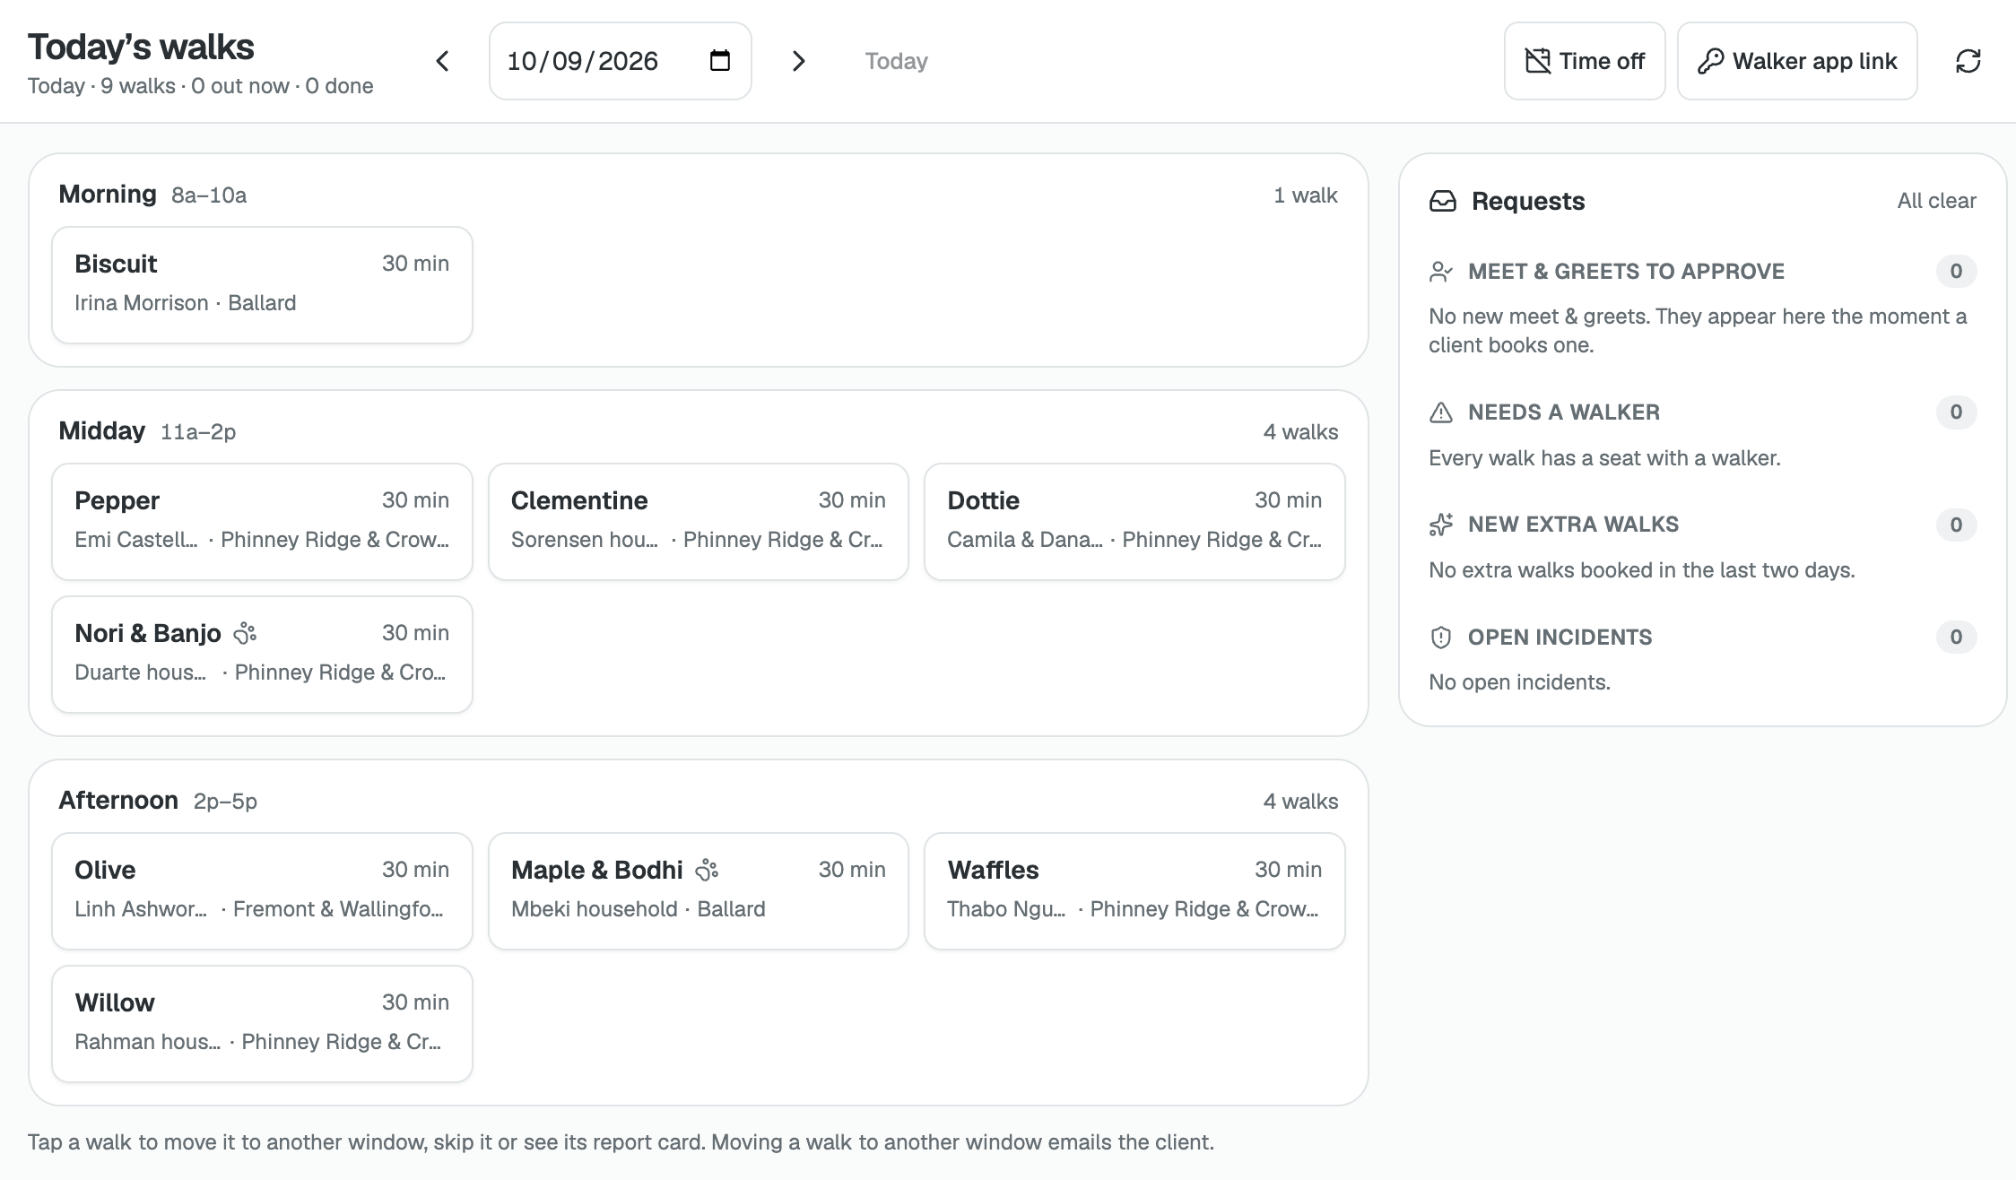
Task: Go to the next day with right chevron
Action: 798,61
